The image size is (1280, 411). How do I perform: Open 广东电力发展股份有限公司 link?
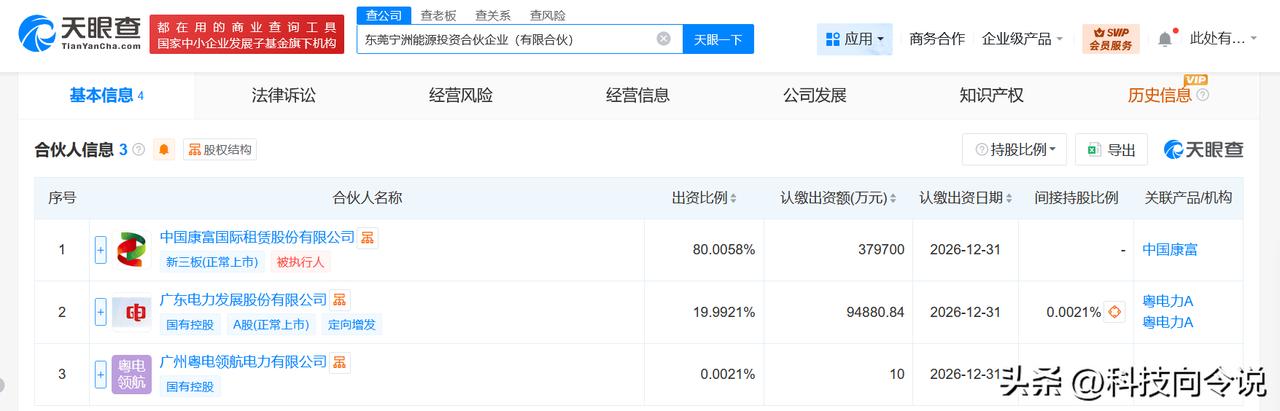(243, 299)
